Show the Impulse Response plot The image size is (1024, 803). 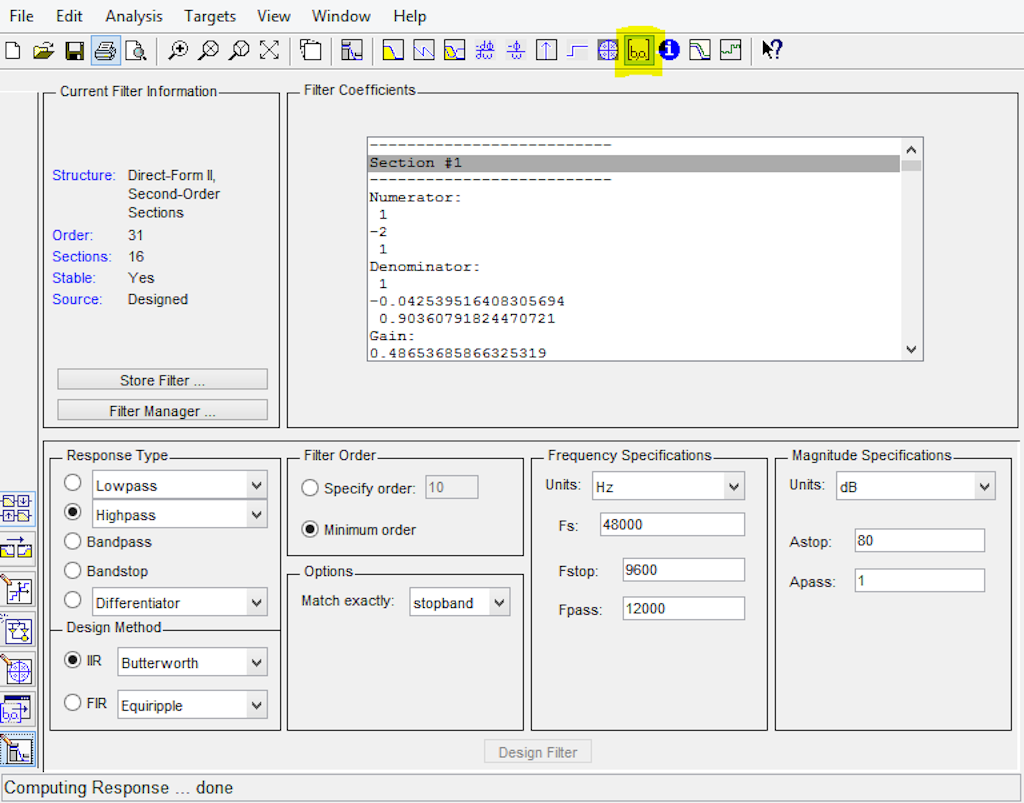coord(546,50)
